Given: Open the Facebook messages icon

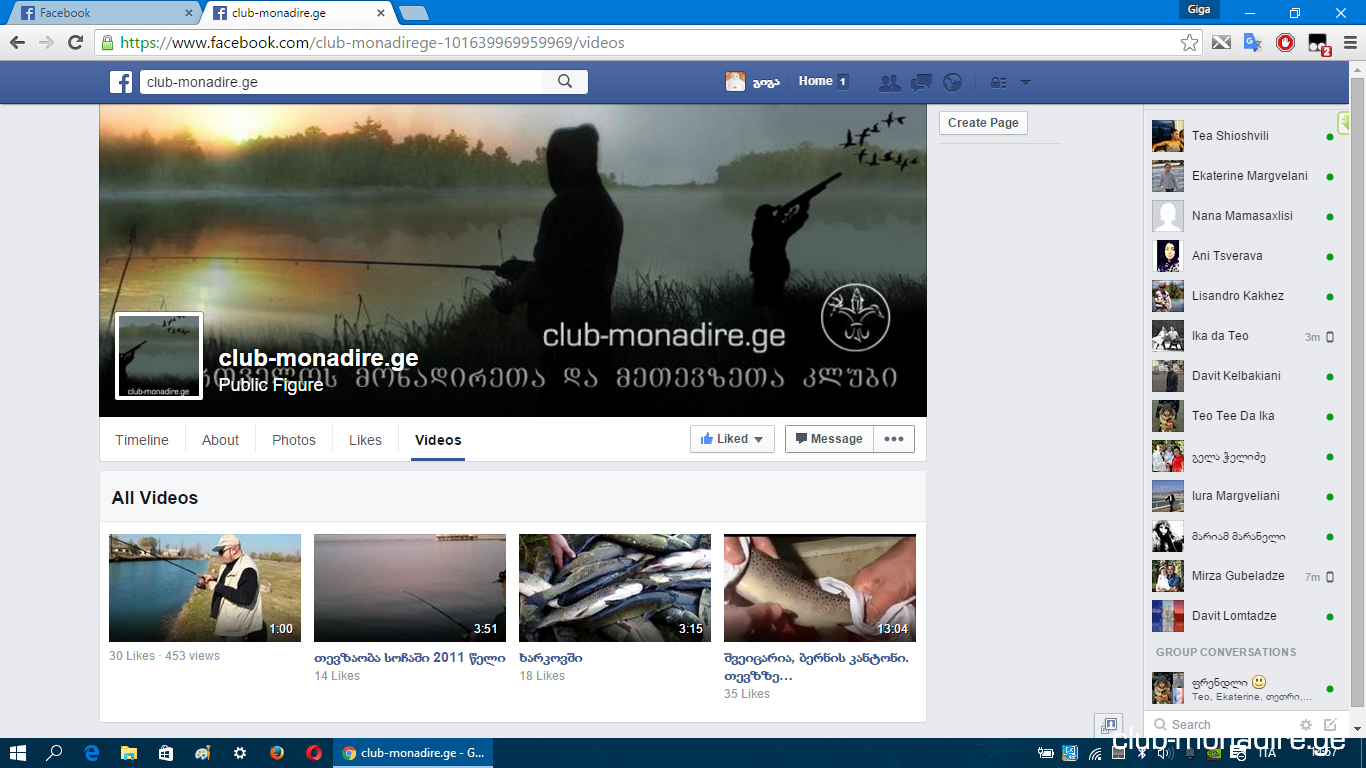Looking at the screenshot, I should click(921, 83).
